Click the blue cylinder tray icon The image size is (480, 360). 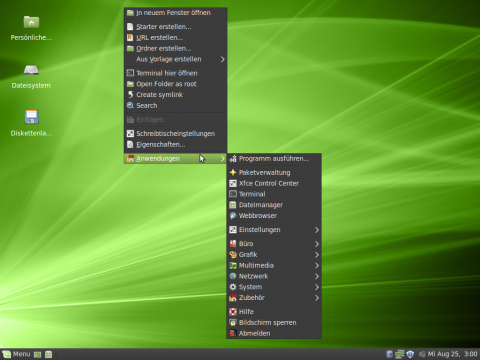(x=389, y=354)
